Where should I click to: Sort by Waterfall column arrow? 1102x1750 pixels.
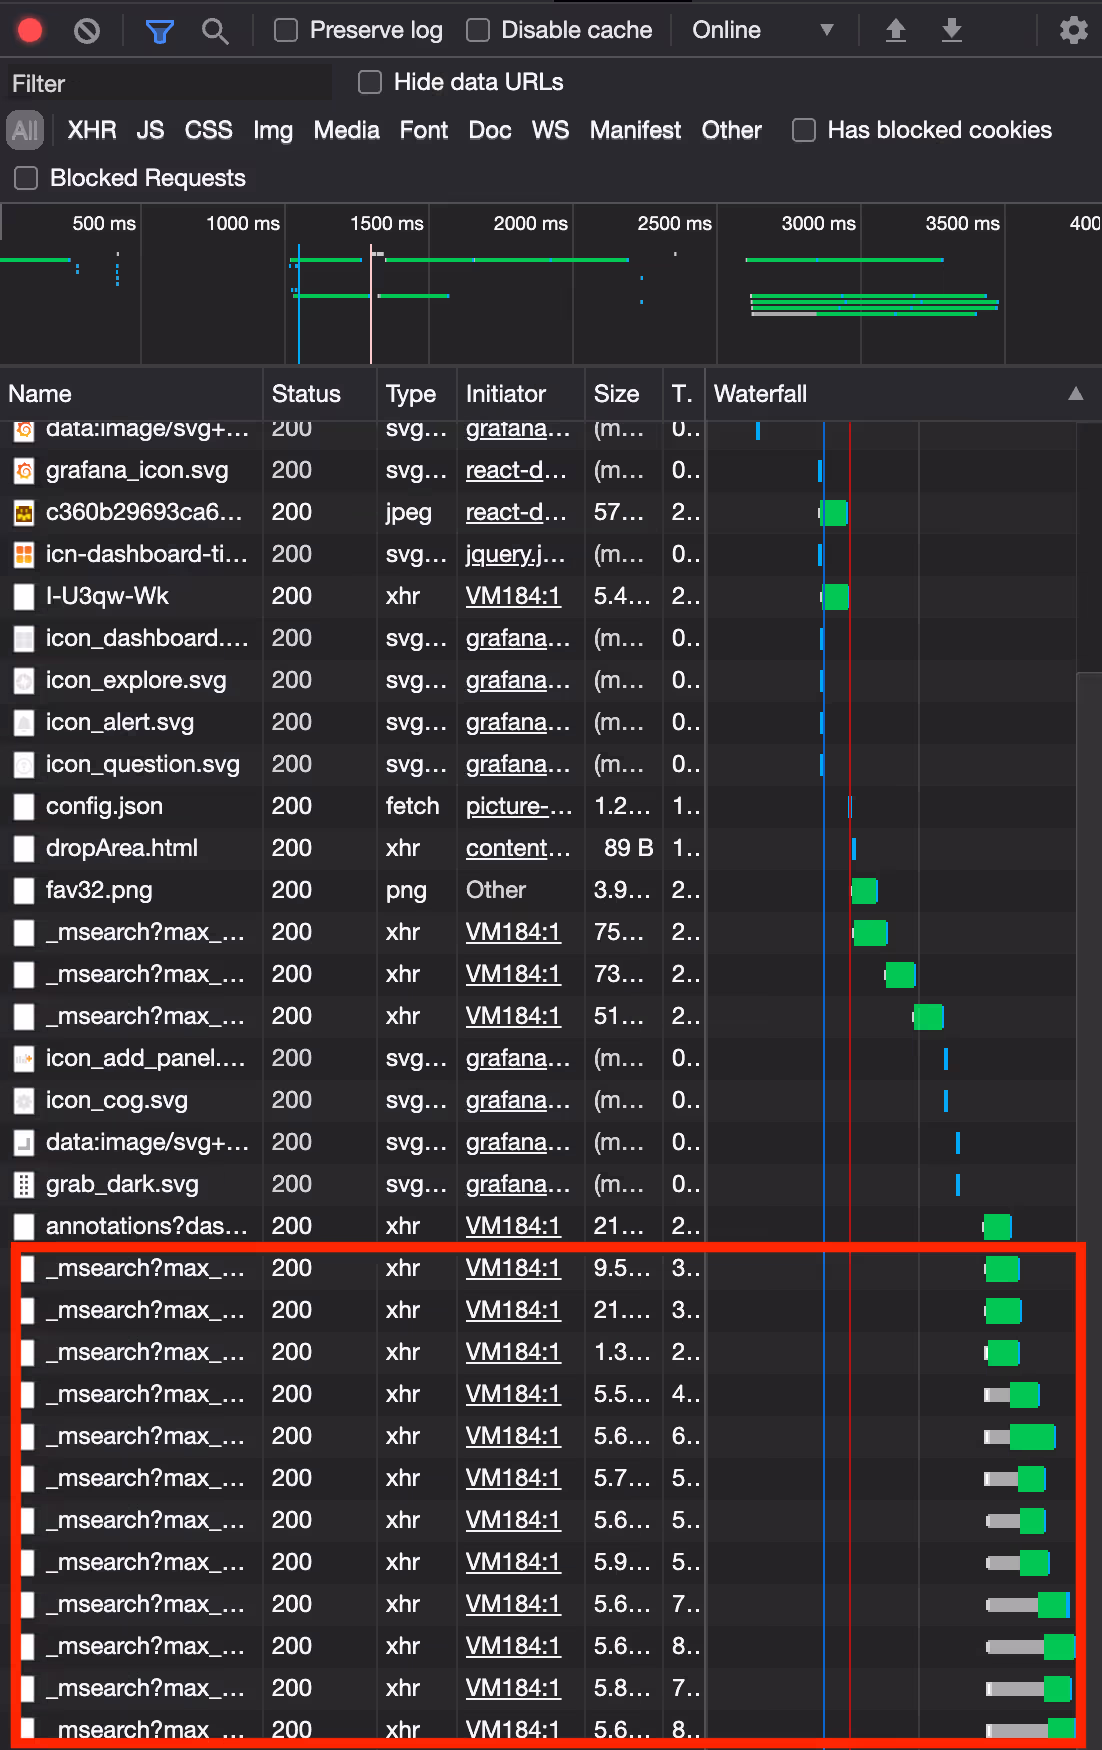[1075, 394]
